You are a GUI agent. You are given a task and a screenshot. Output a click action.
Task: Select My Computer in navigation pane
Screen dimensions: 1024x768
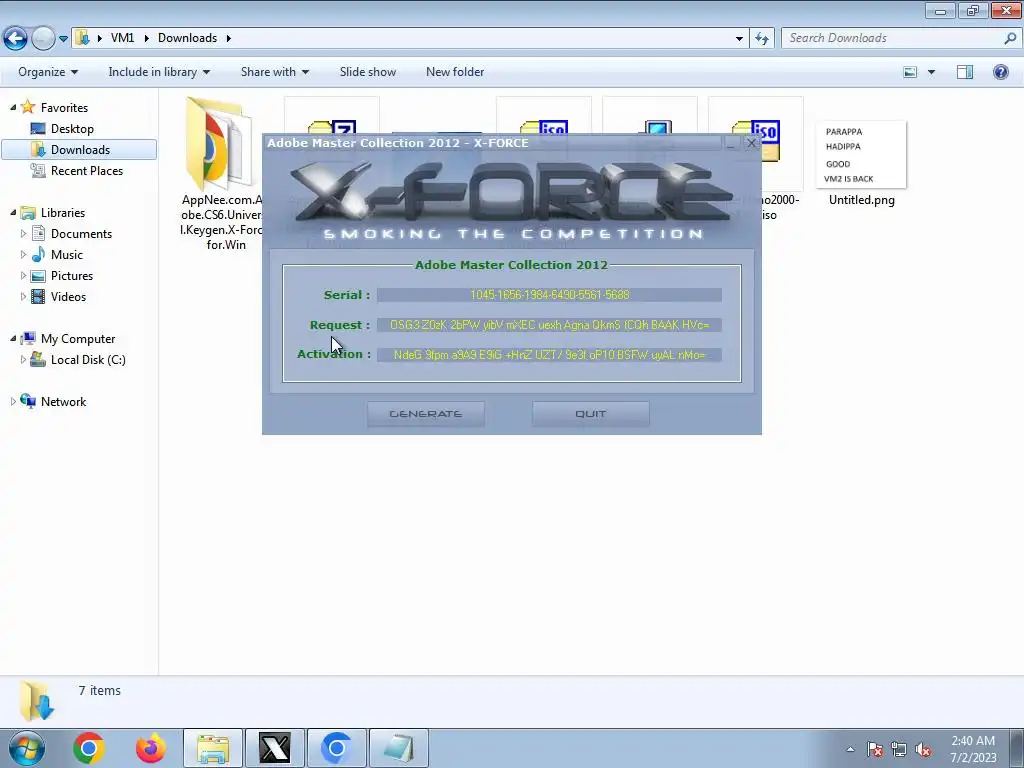pos(78,339)
